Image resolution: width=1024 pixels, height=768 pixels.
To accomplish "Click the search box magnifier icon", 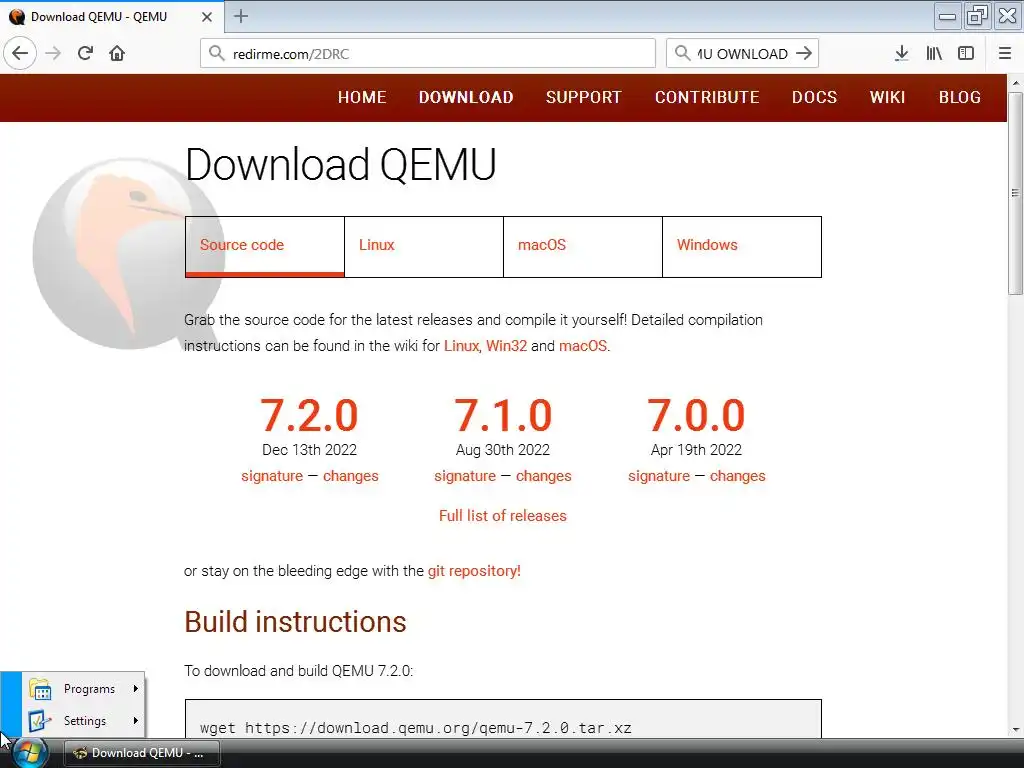I will click(x=682, y=54).
